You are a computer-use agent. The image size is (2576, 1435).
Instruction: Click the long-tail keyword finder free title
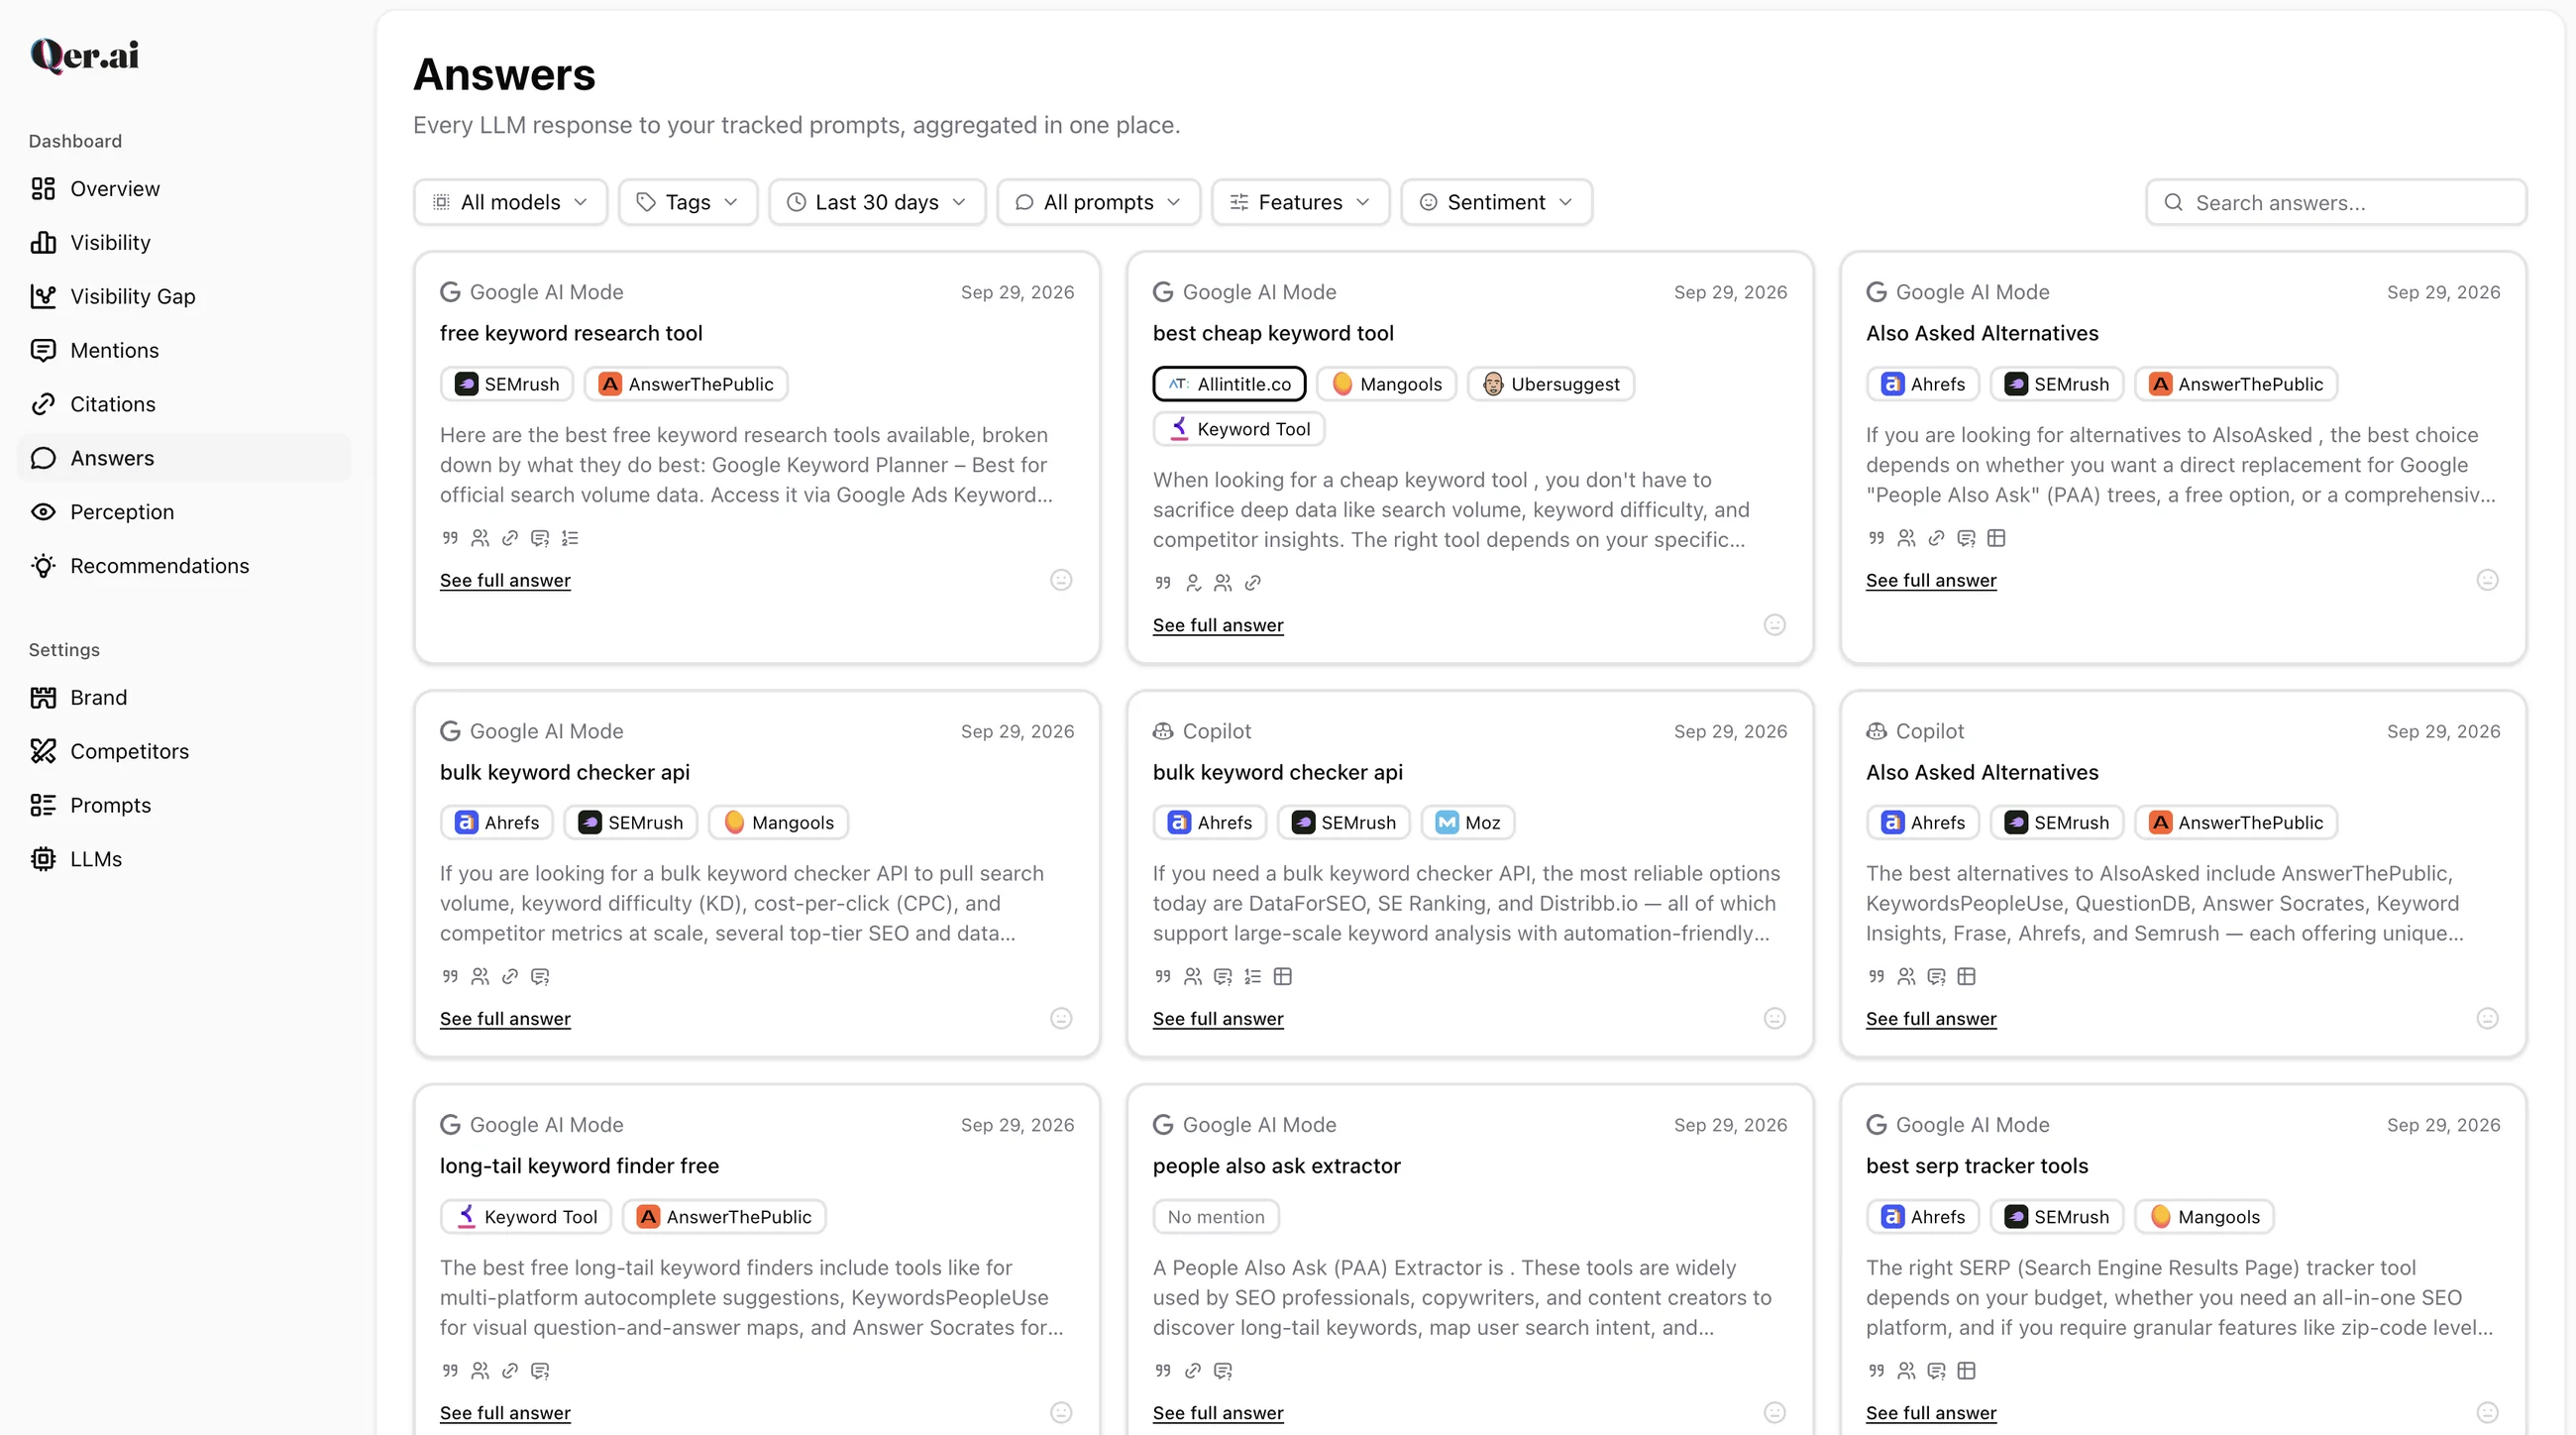[579, 1166]
